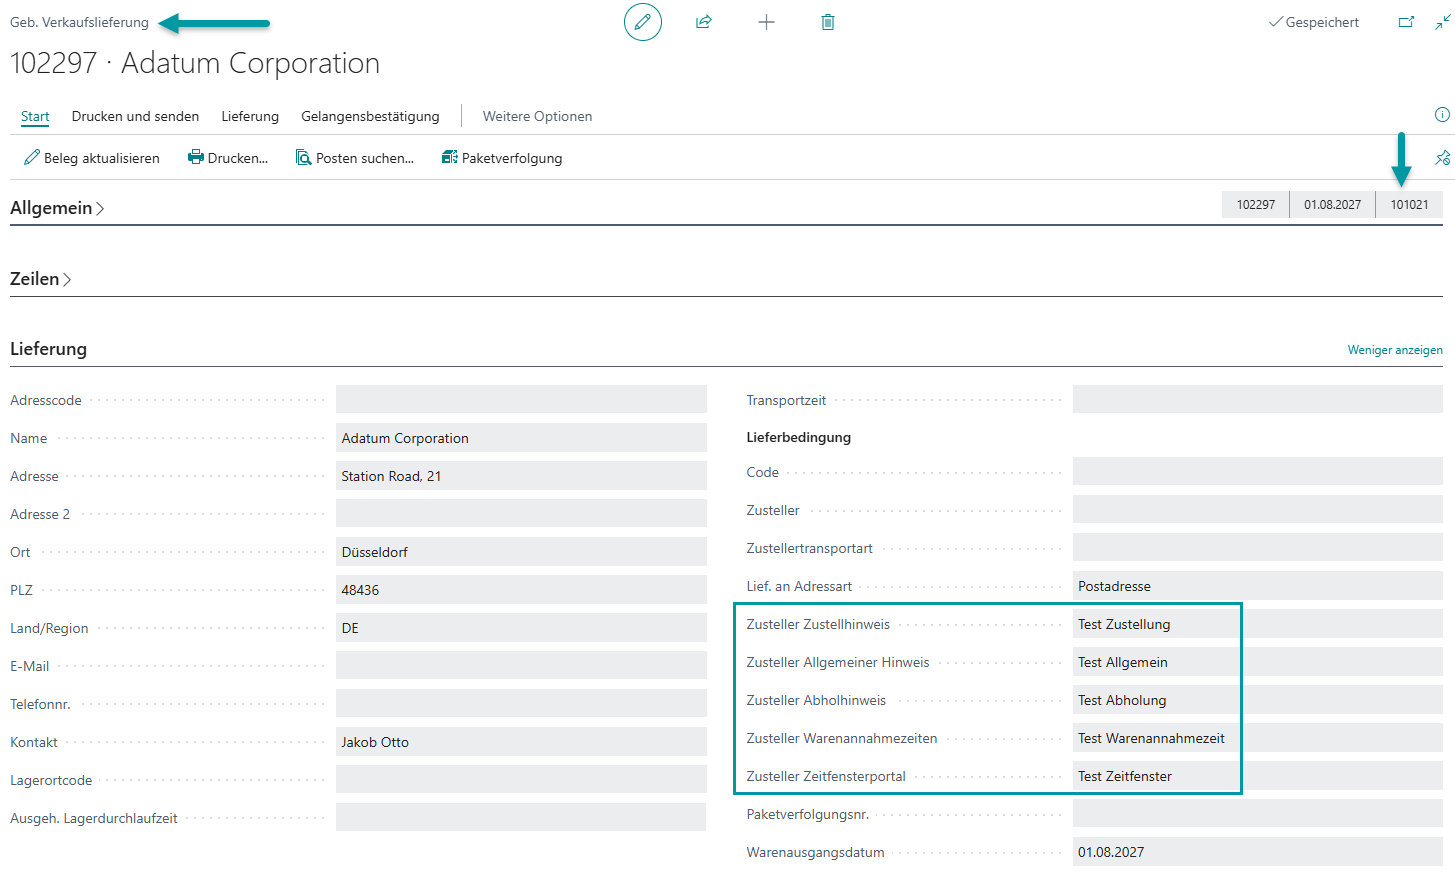Click summary value 101021 in Allgemein
Viewport: 1455px width, 880px height.
tap(1409, 204)
